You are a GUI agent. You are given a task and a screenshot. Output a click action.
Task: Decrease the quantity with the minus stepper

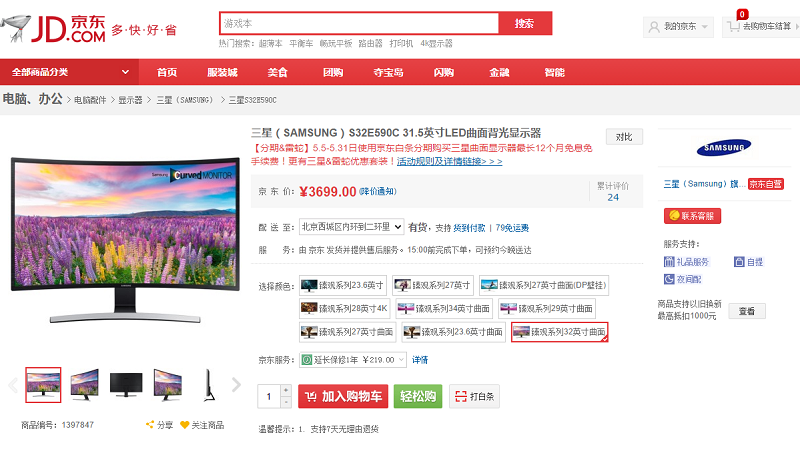pos(286,402)
